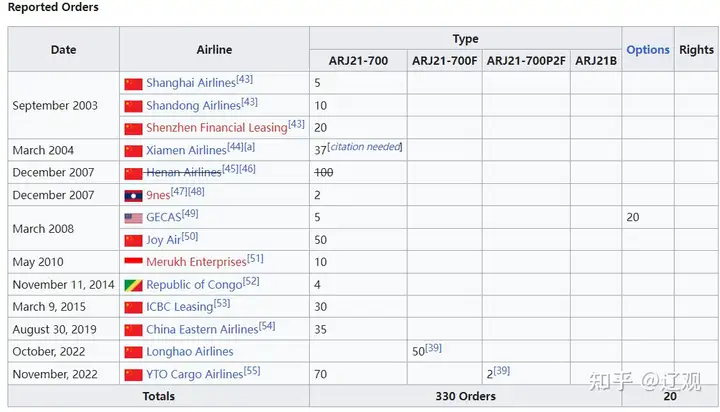The width and height of the screenshot is (720, 412).
Task: Follow the GECAS link
Action: [164, 217]
